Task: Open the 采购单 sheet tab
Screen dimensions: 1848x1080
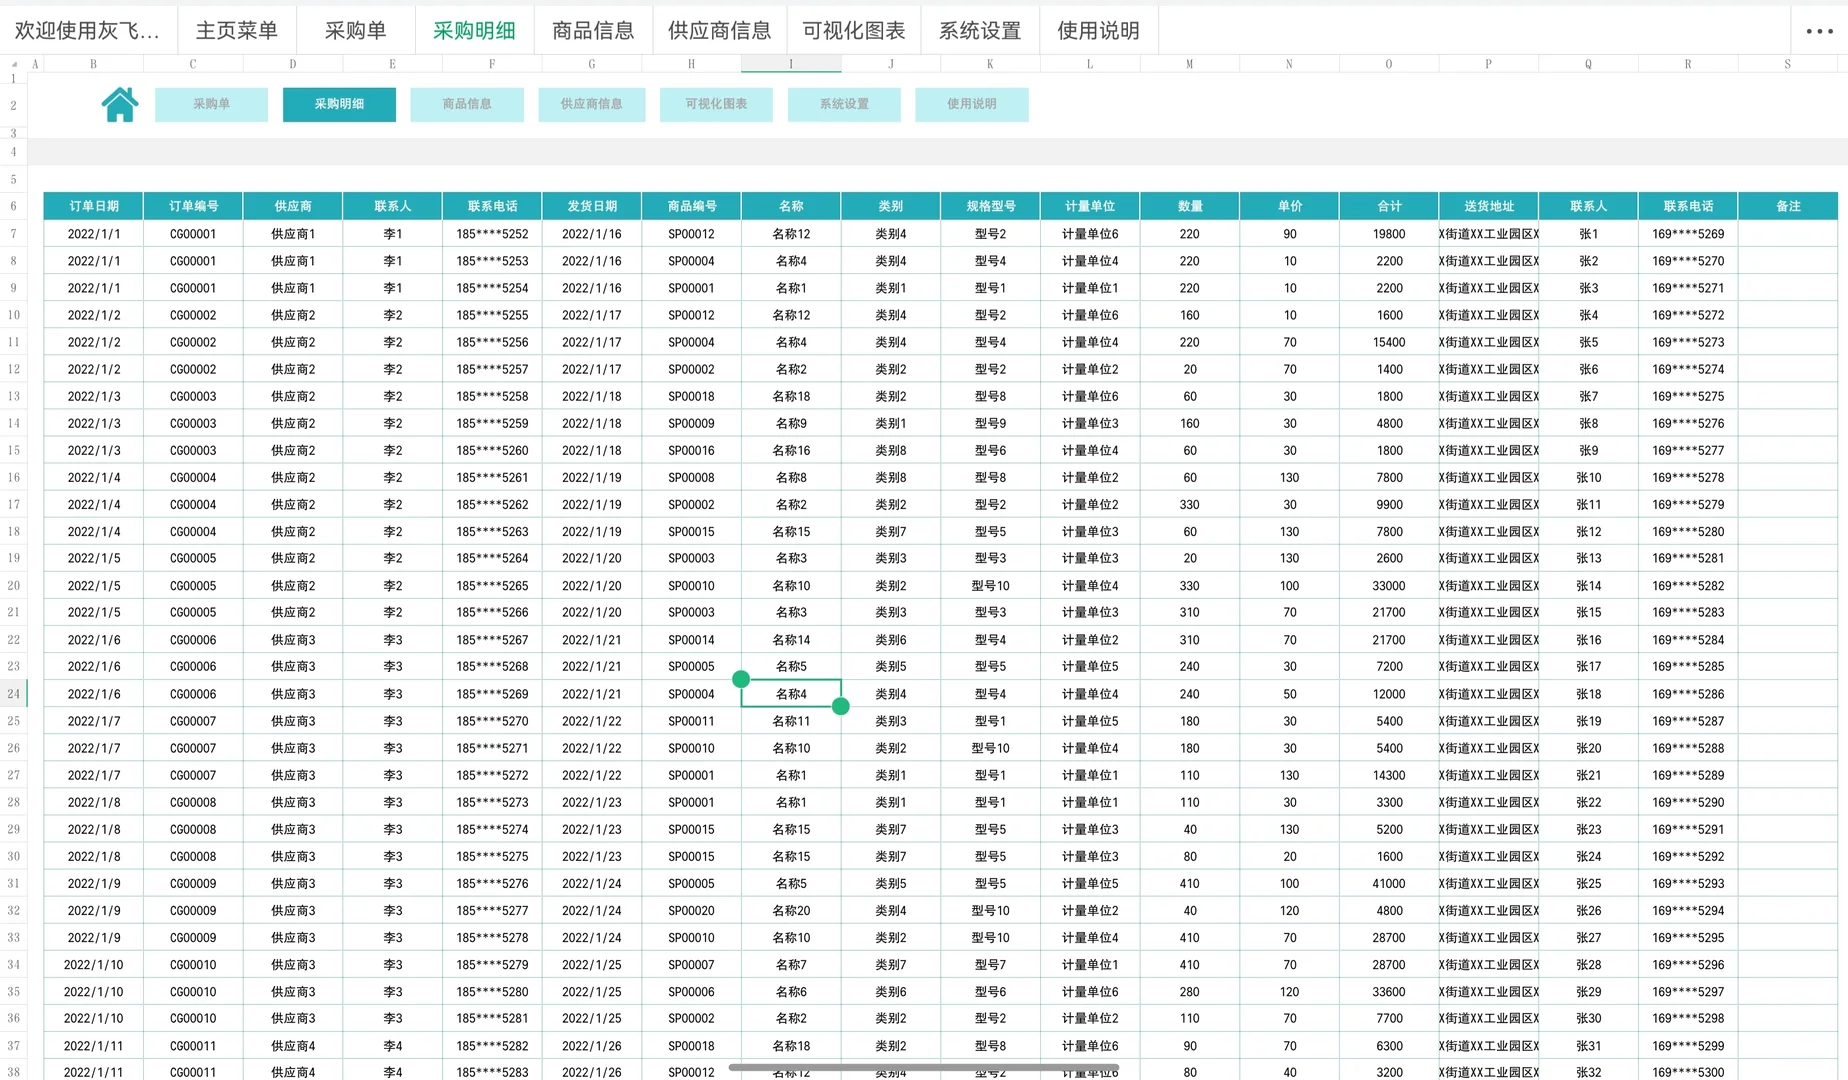Action: [355, 30]
